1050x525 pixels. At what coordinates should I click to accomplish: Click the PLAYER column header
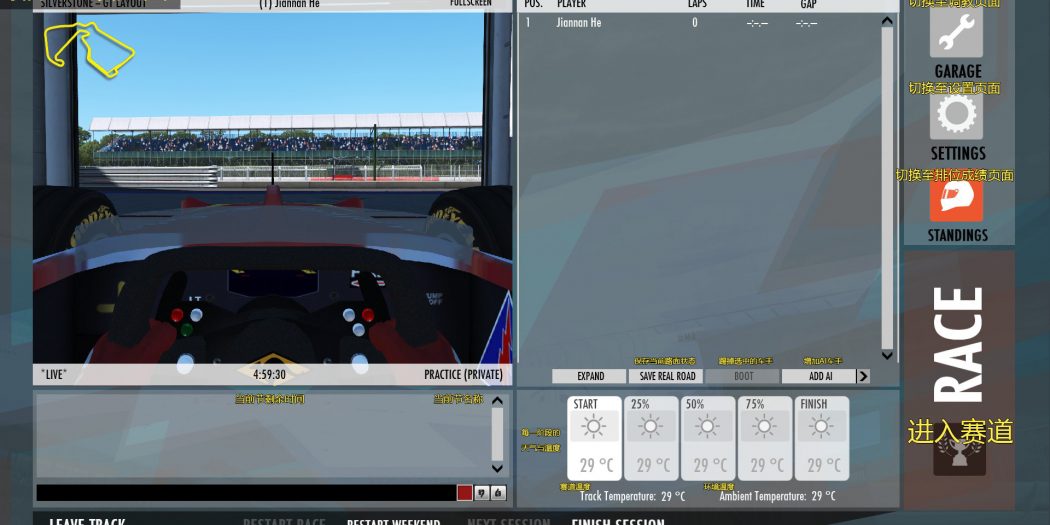(571, 4)
